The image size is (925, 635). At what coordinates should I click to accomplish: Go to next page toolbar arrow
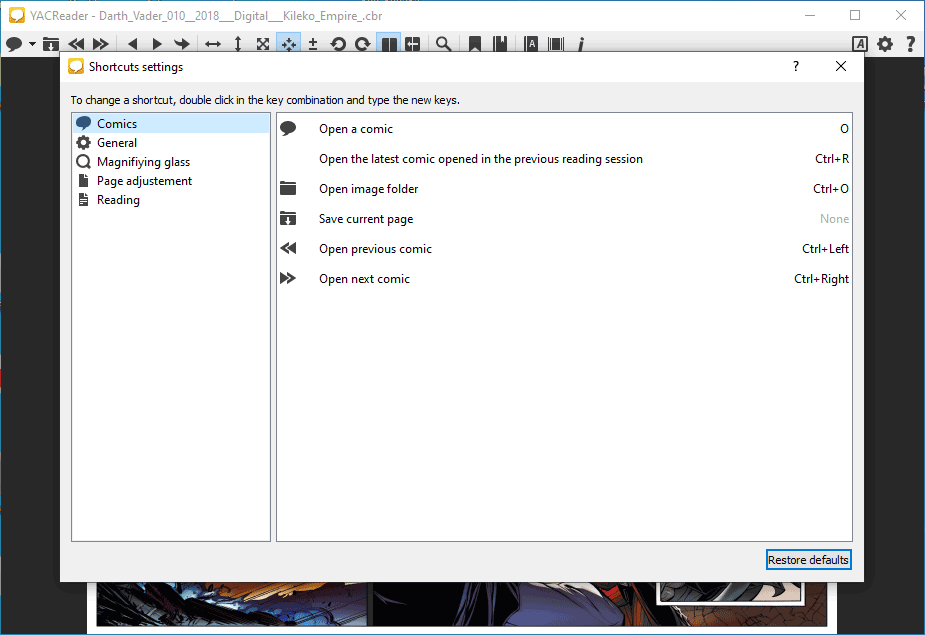pos(157,44)
